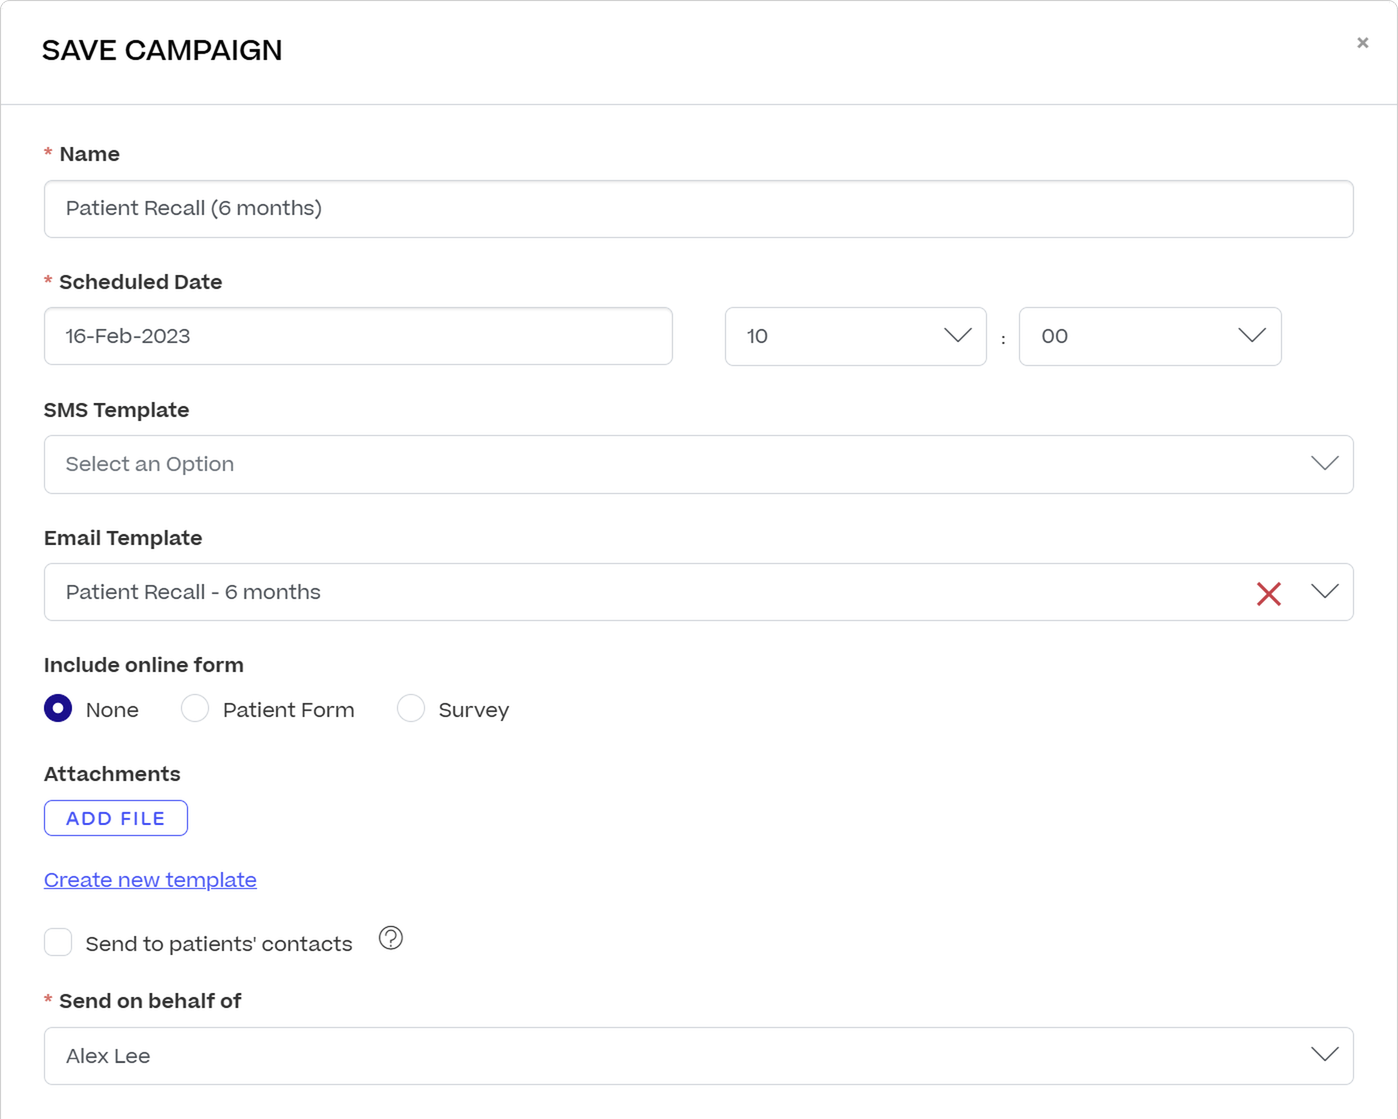Click the Patient Recall - 6 months text

[193, 592]
